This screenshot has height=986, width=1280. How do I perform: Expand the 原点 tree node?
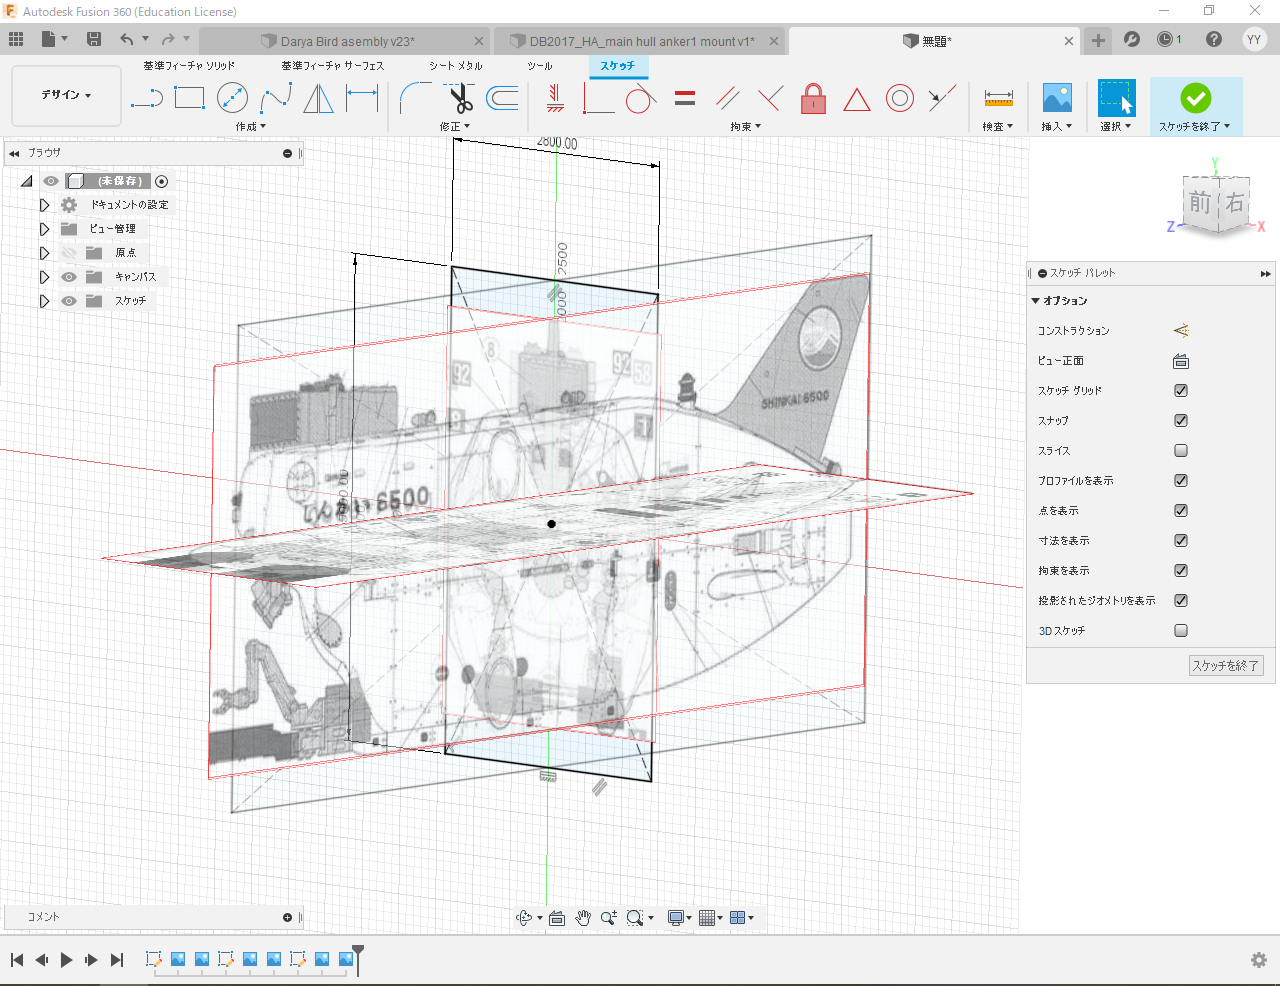click(x=44, y=253)
